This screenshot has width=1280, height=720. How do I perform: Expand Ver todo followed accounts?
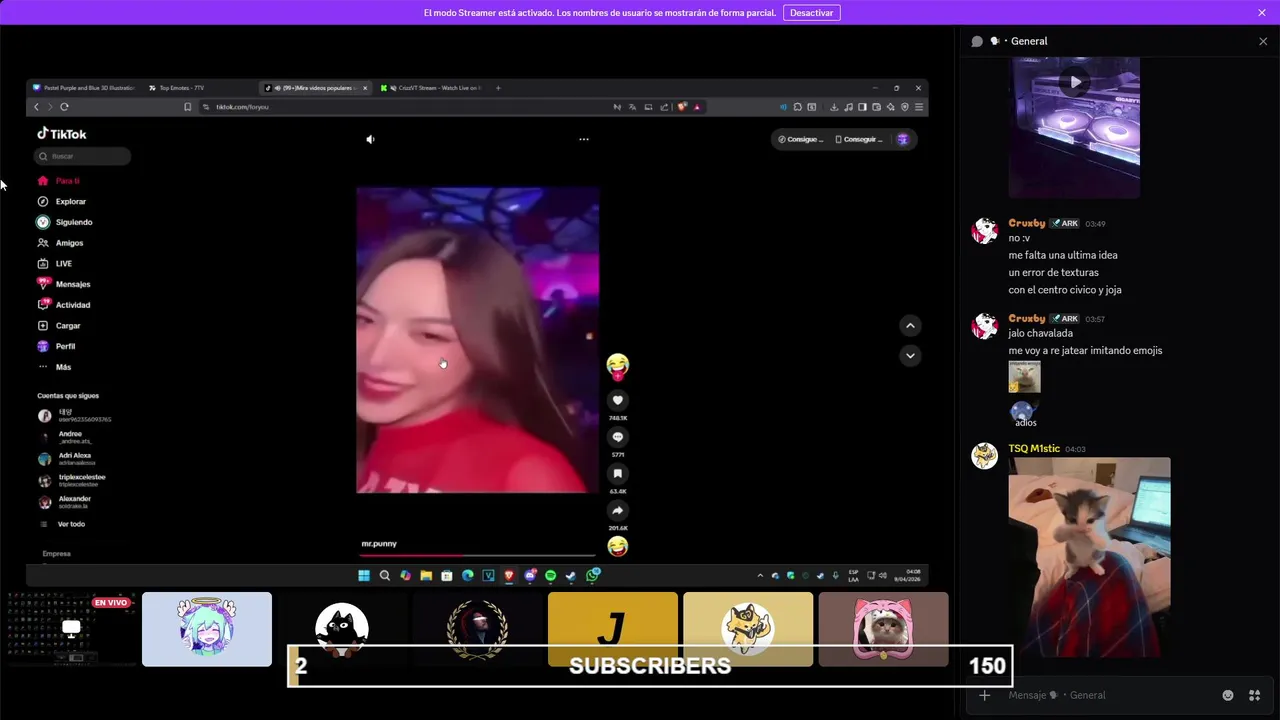click(62, 524)
